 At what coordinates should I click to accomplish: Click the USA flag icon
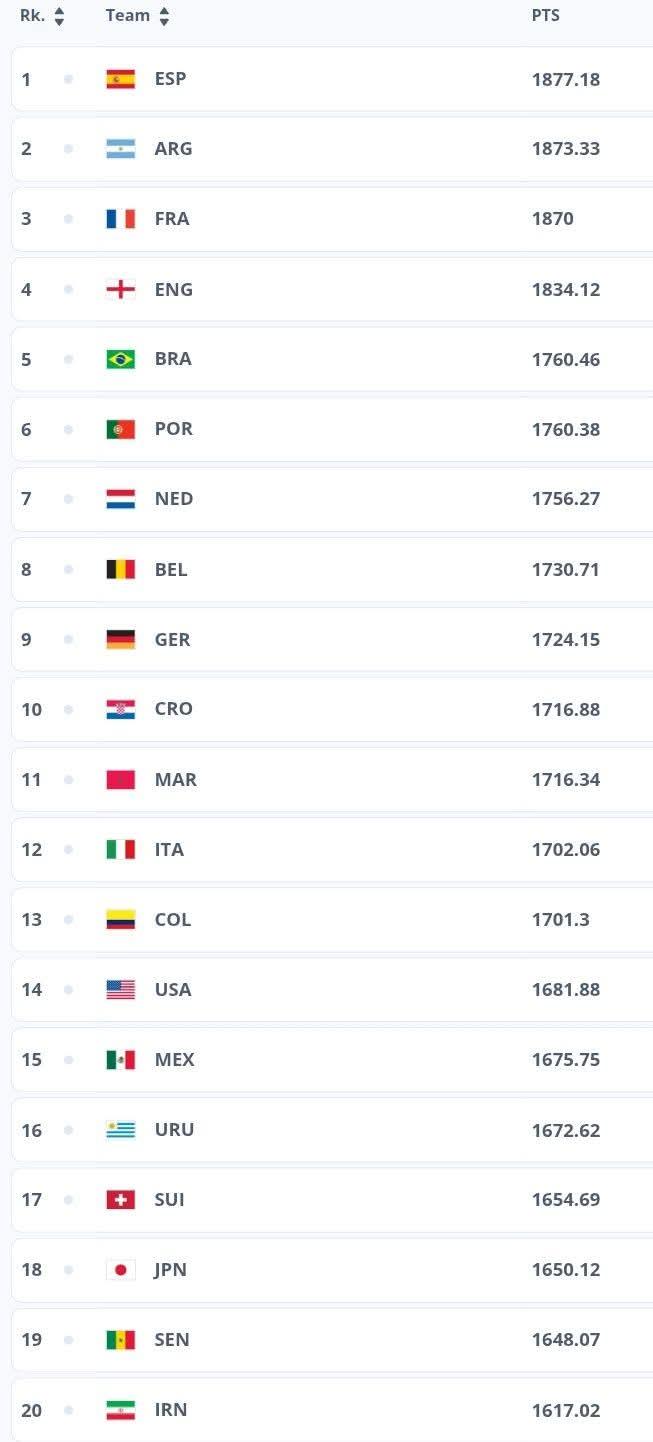(x=120, y=989)
